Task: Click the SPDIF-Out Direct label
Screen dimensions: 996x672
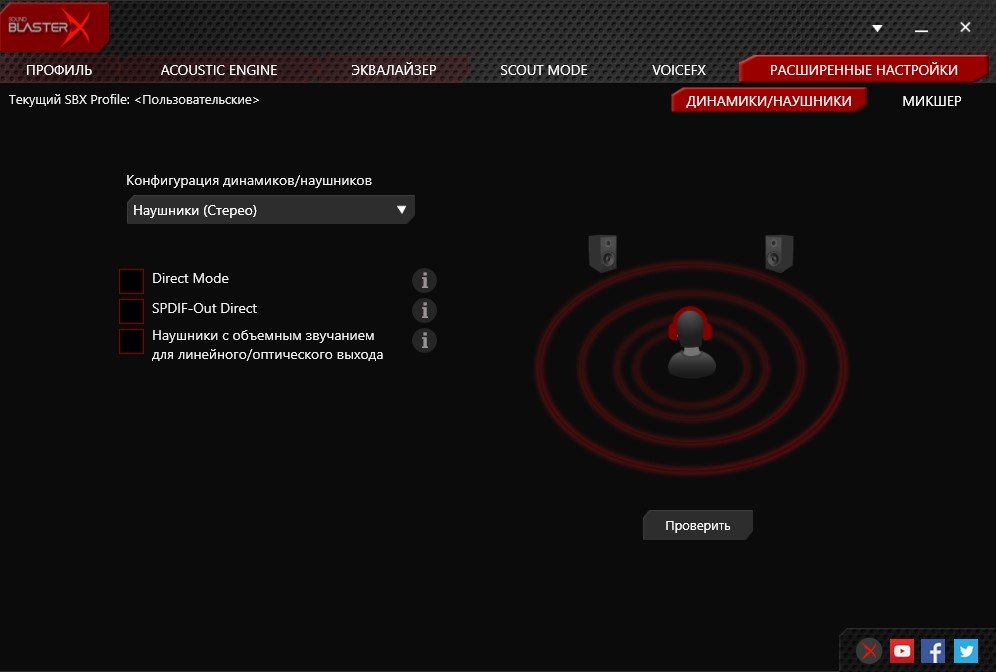Action: coord(204,308)
